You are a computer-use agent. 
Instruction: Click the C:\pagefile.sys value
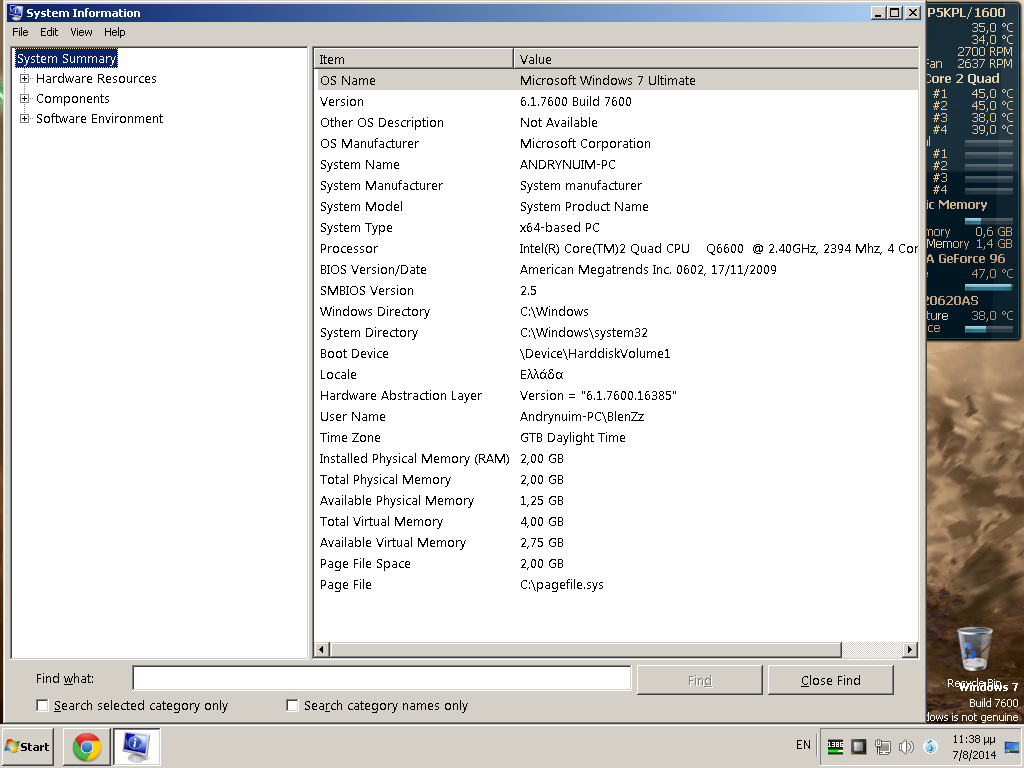562,584
